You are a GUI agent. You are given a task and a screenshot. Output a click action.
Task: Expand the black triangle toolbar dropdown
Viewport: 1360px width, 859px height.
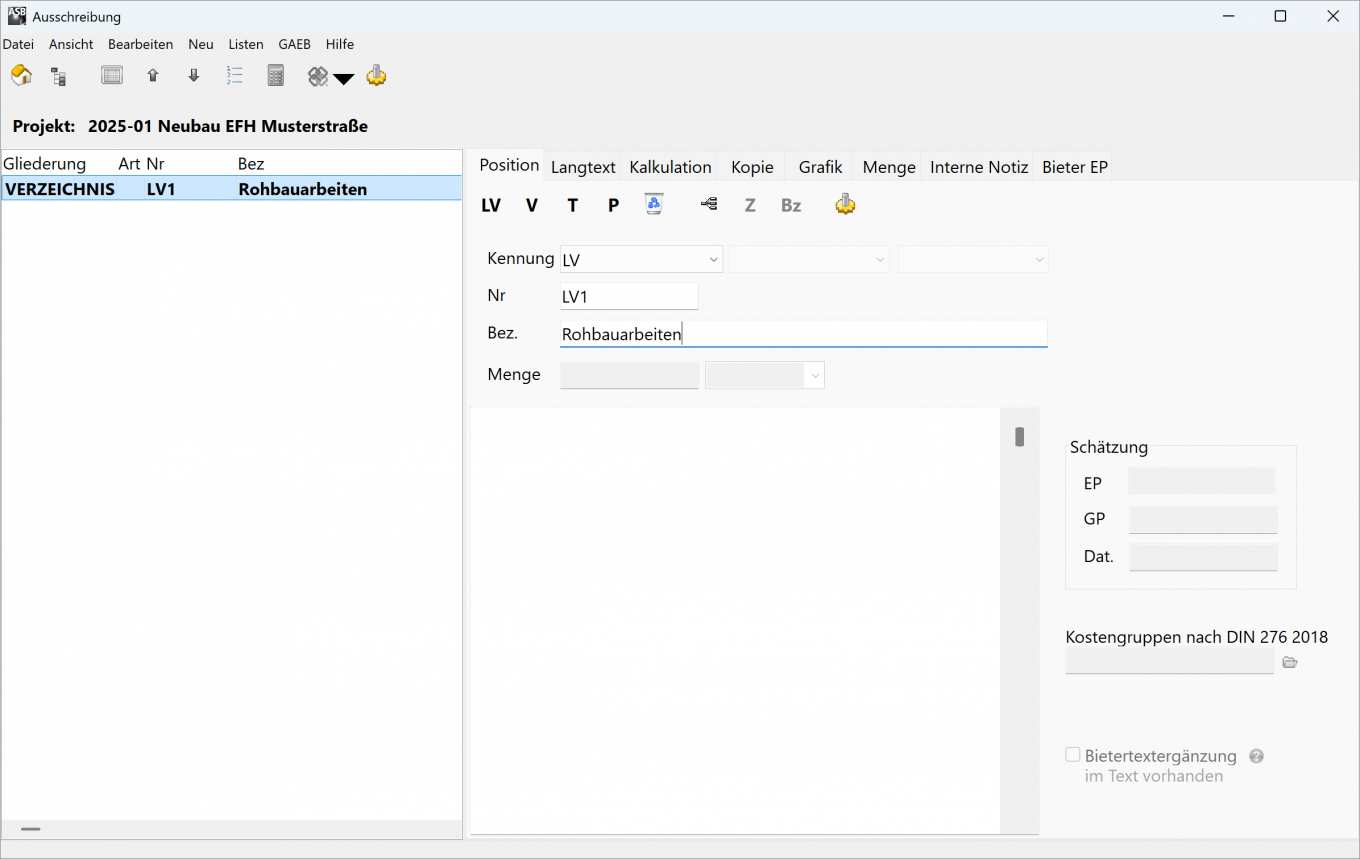[x=344, y=79]
